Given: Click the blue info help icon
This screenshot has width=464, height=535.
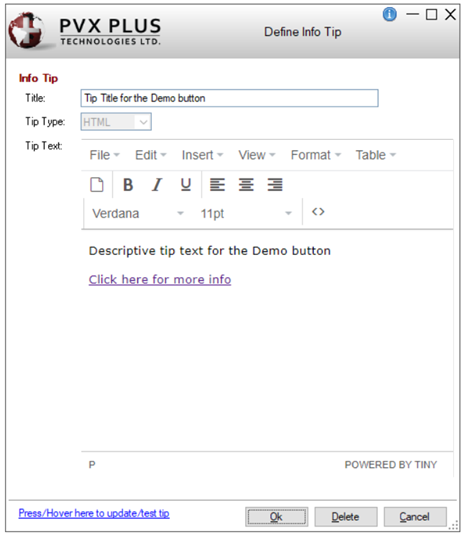Looking at the screenshot, I should tap(390, 15).
